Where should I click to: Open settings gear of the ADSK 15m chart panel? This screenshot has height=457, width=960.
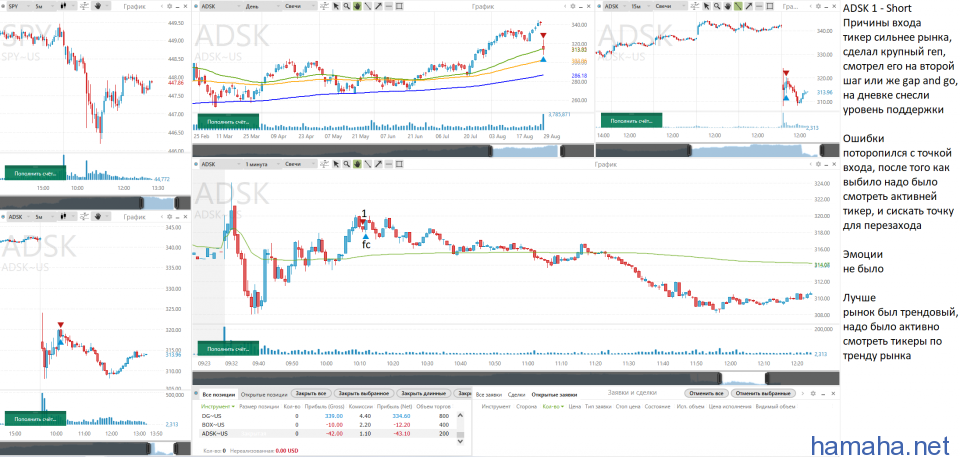[818, 6]
